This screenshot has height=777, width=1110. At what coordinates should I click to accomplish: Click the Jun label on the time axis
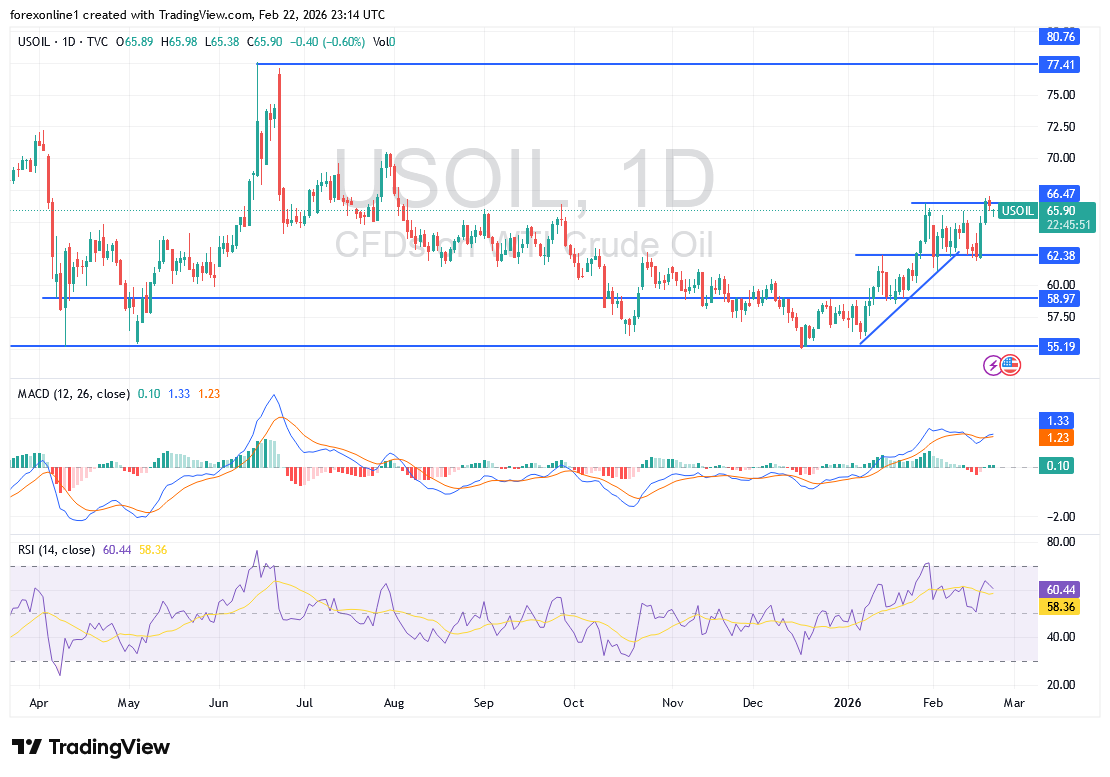click(x=220, y=703)
